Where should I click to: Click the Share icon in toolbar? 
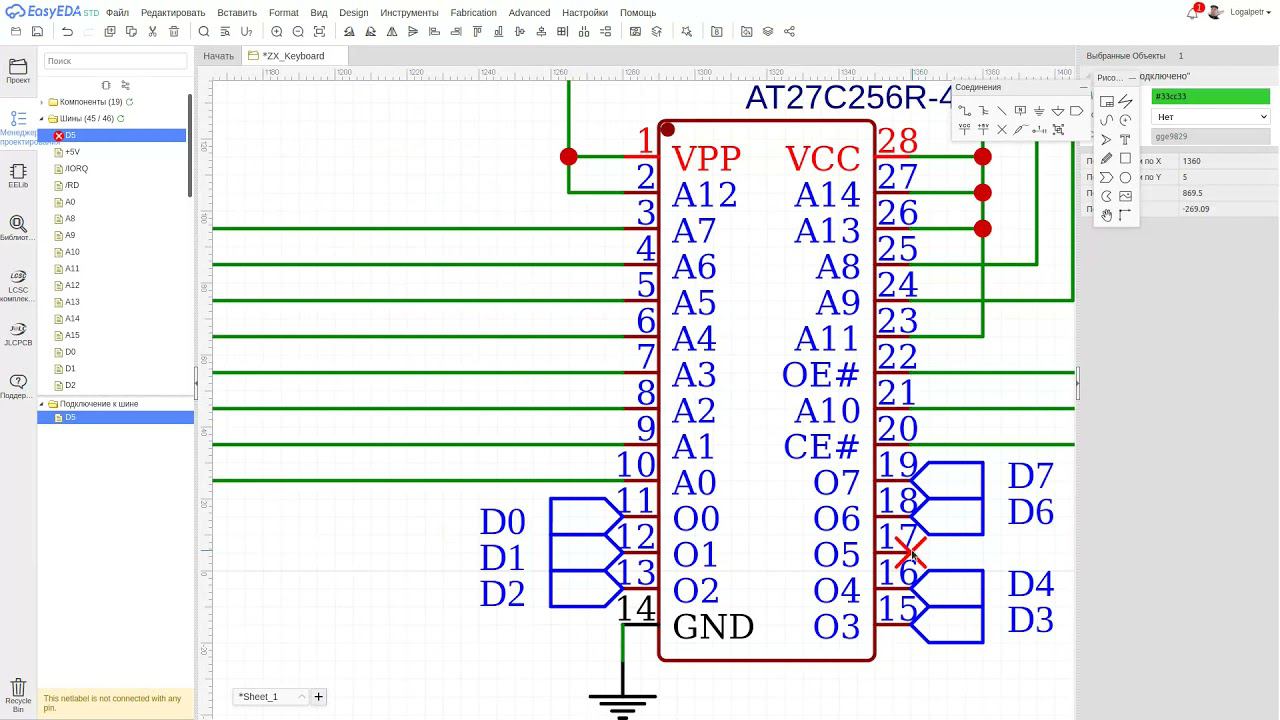pyautogui.click(x=789, y=32)
